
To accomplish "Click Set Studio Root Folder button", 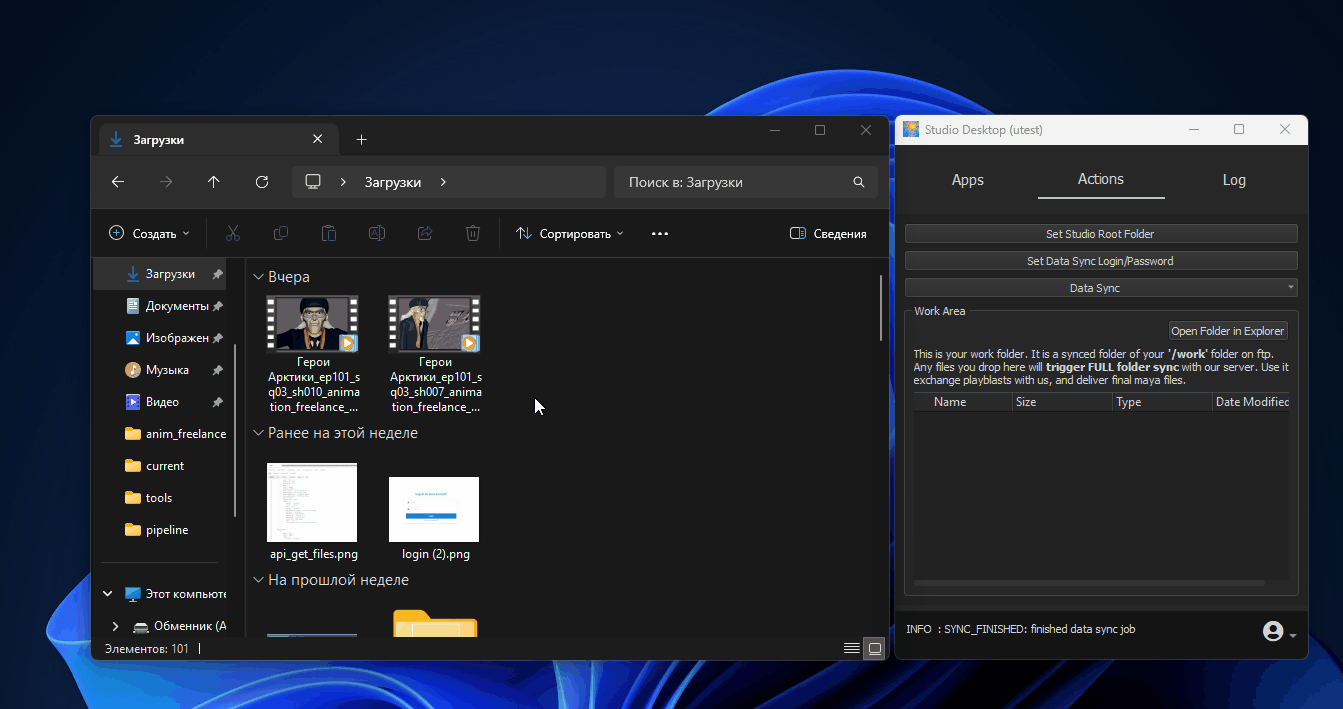I will click(1100, 234).
